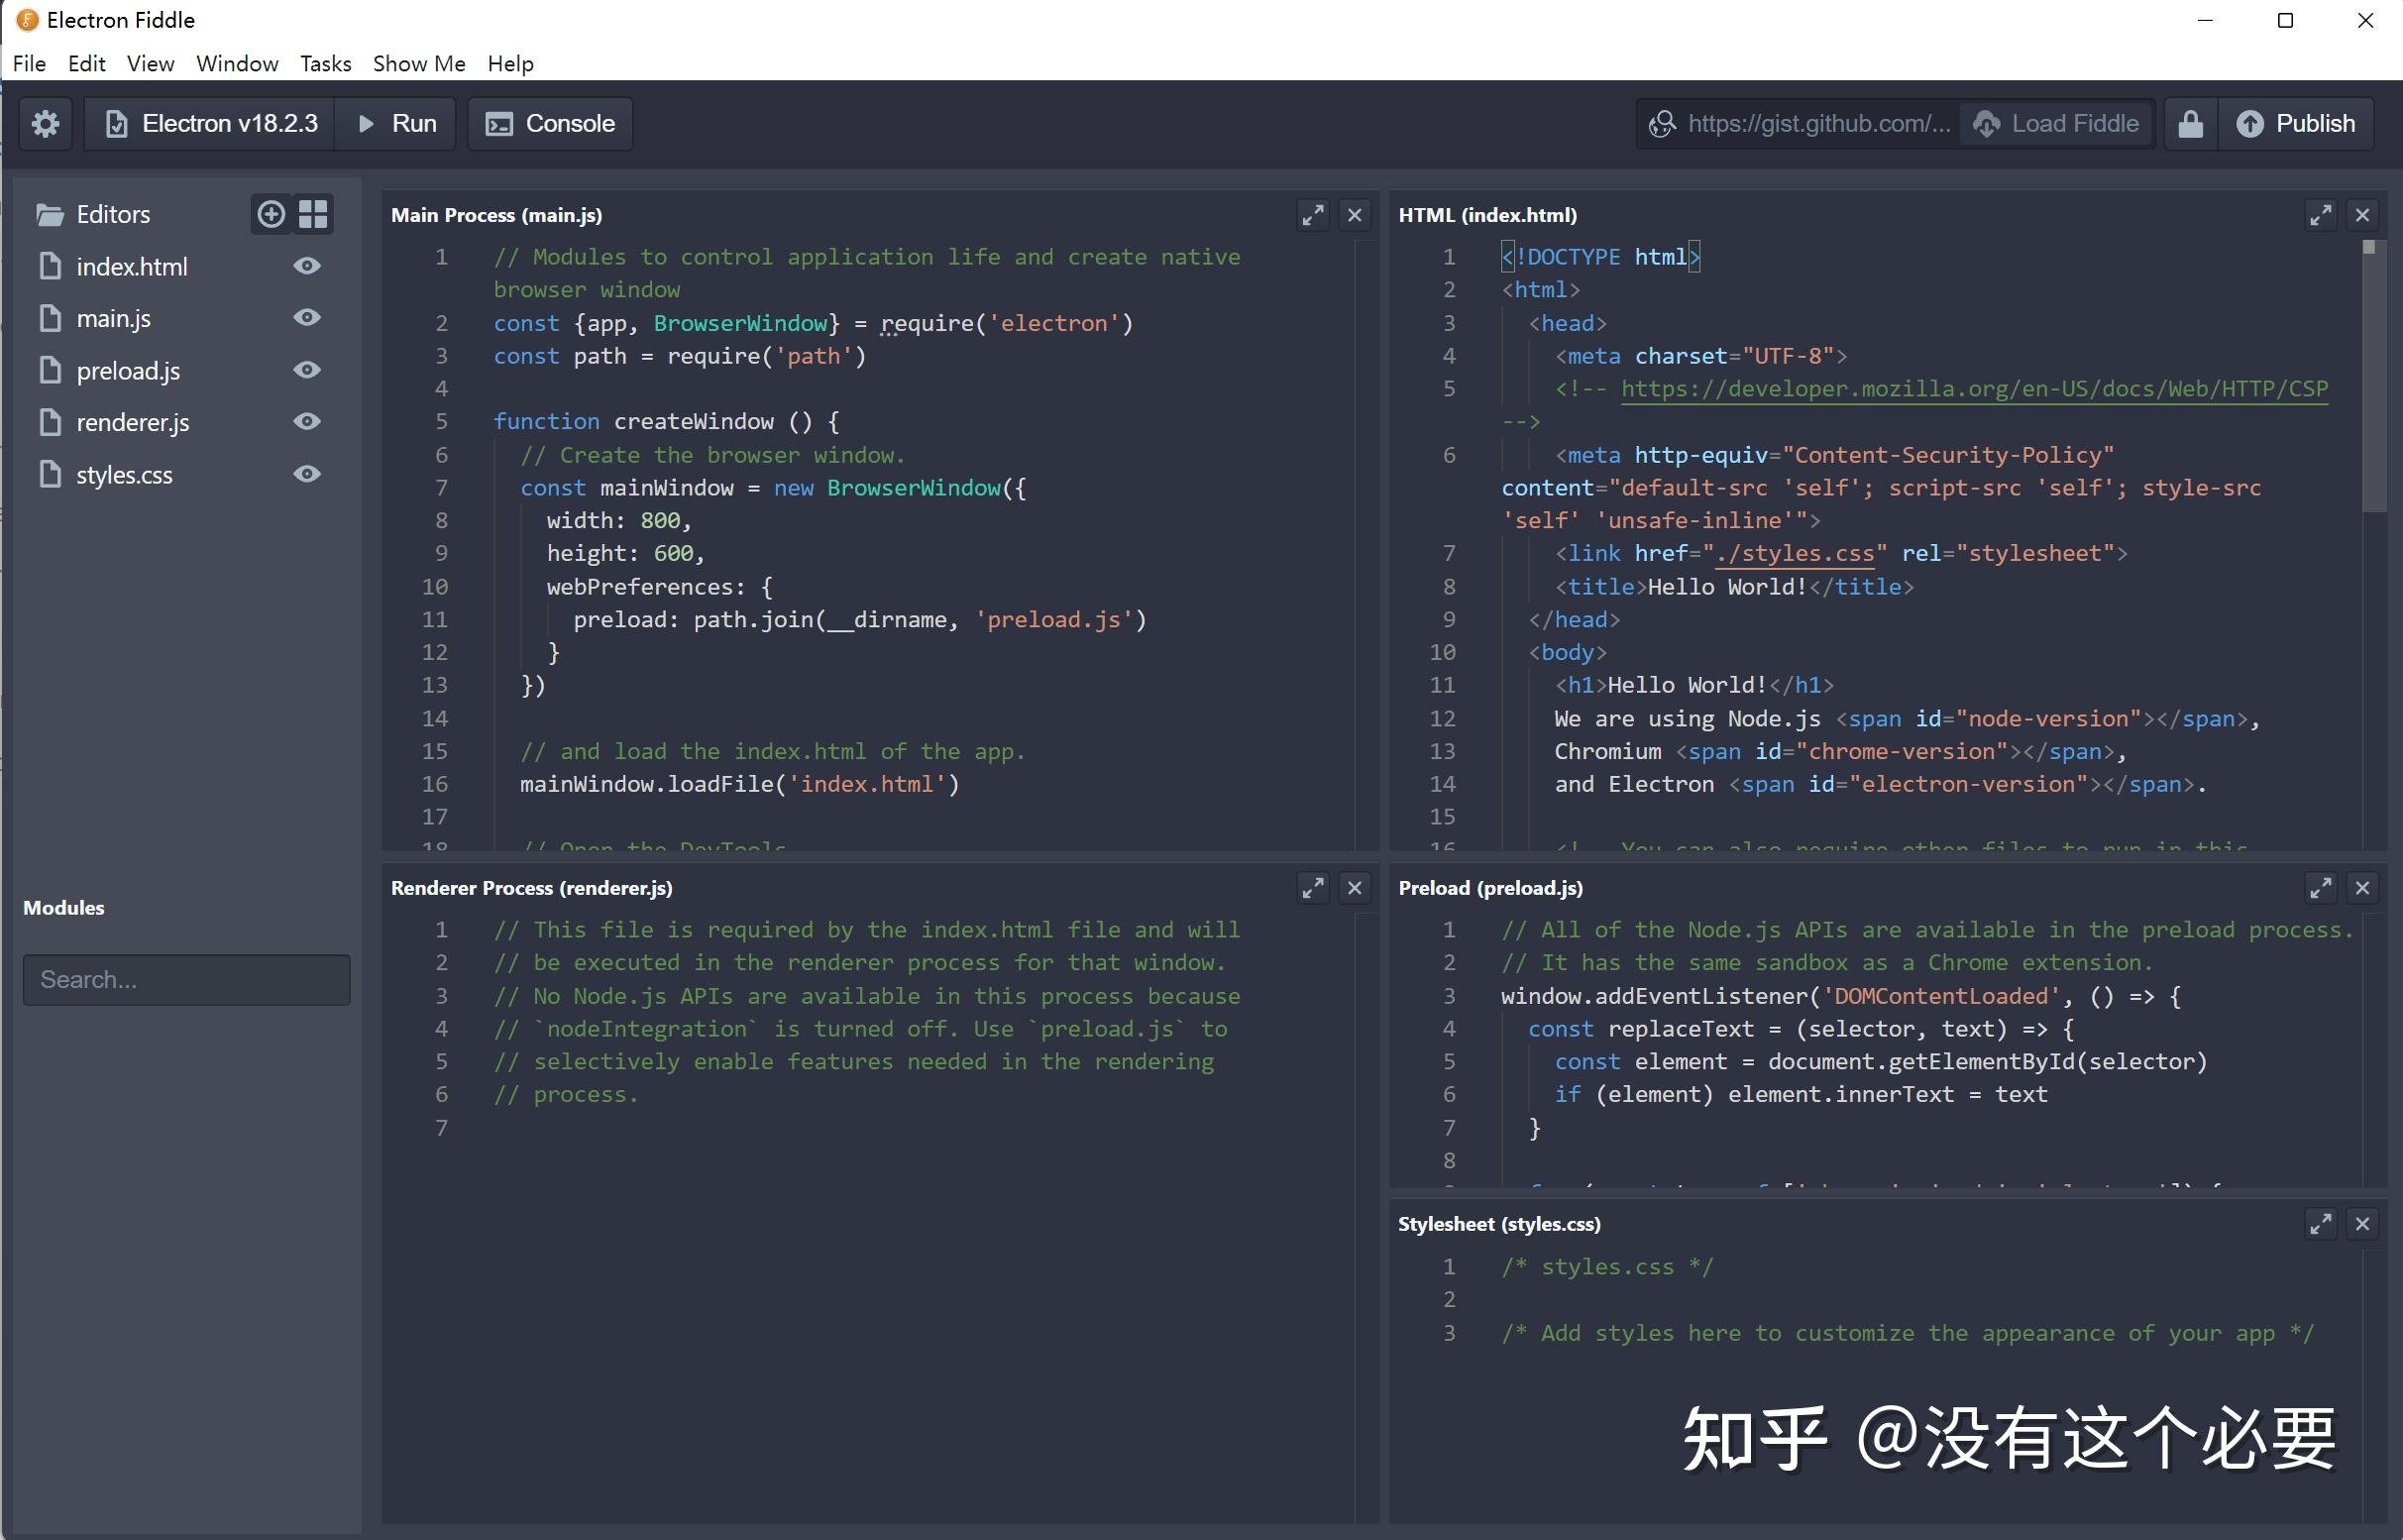Open the Console panel
Screen dimensions: 2403x1540
(x=550, y=124)
